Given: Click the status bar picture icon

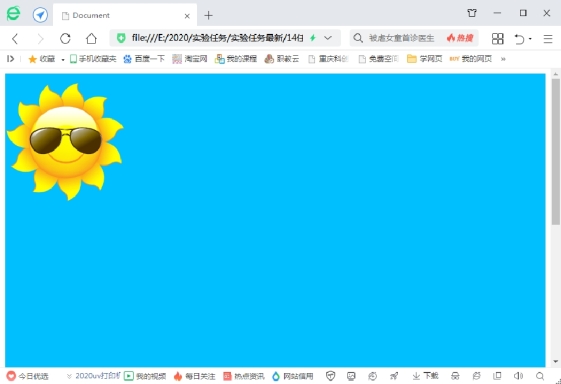Looking at the screenshot, I should coord(351,376).
